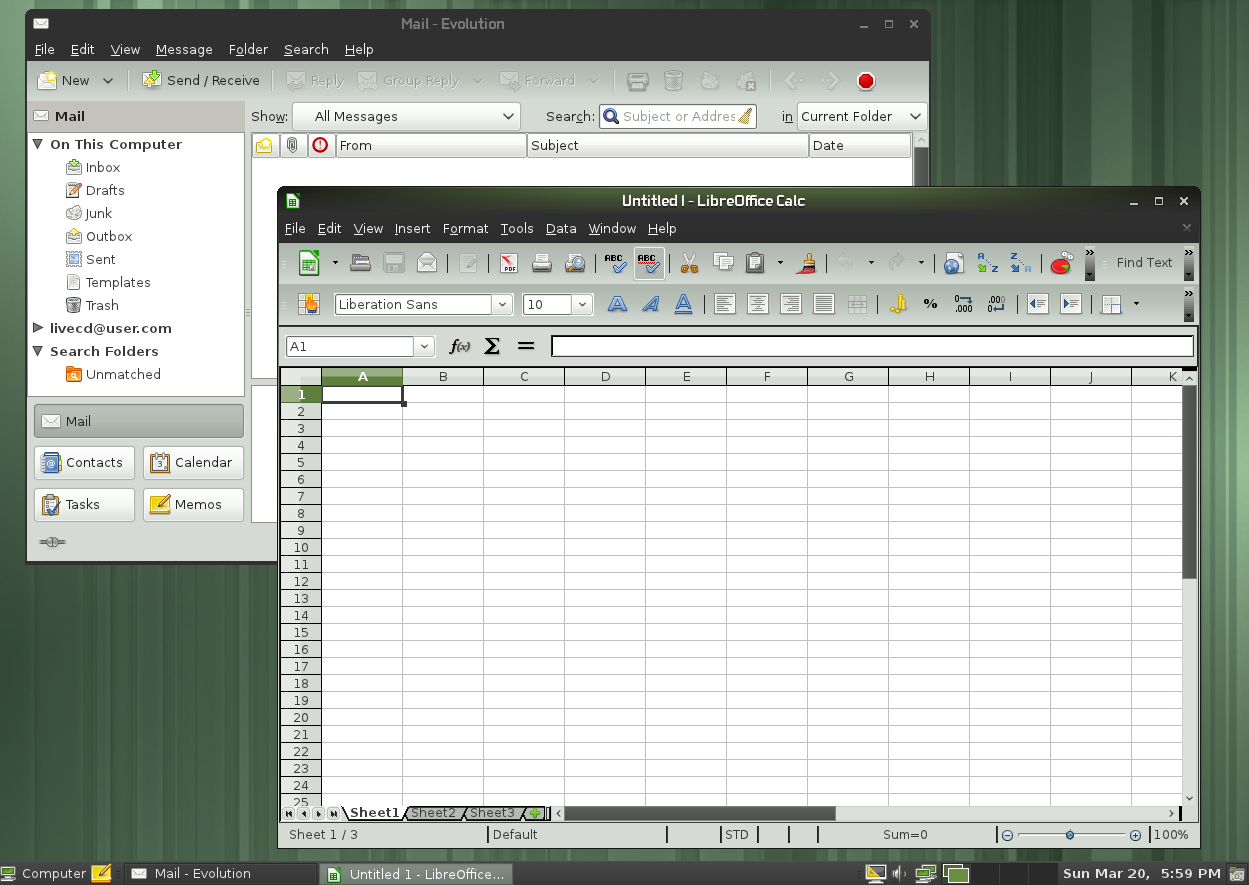Switch to Contacts view in Evolution
This screenshot has width=1249, height=885.
[84, 463]
